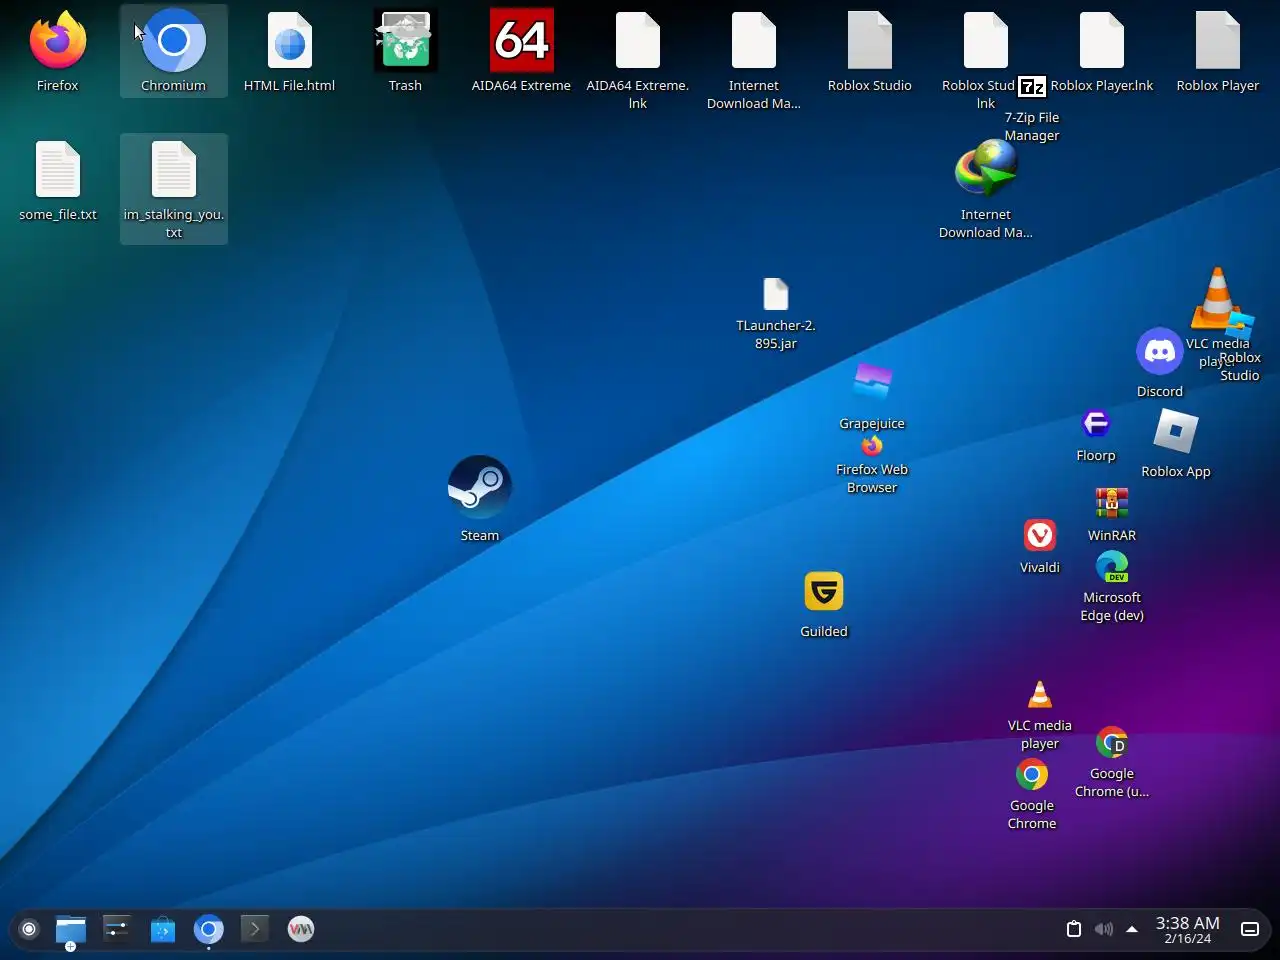This screenshot has width=1280, height=960.
Task: Open the Discover shopping bag in taskbar
Action: coord(163,930)
